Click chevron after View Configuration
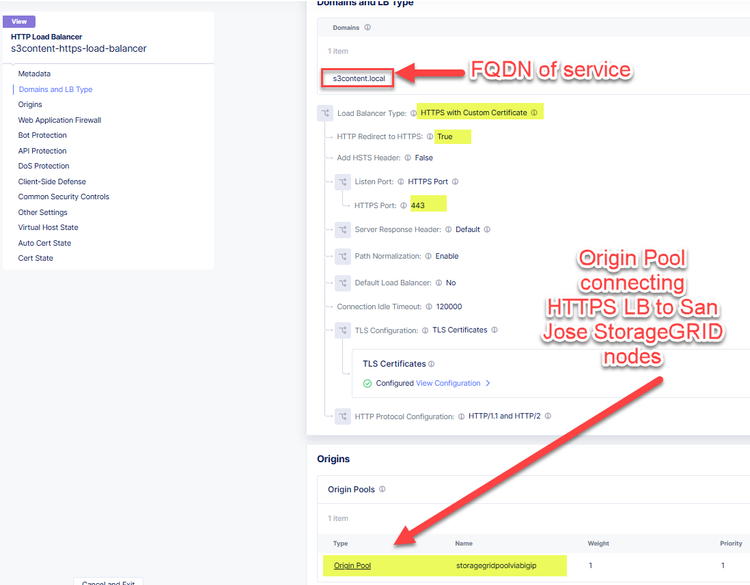 coord(488,383)
